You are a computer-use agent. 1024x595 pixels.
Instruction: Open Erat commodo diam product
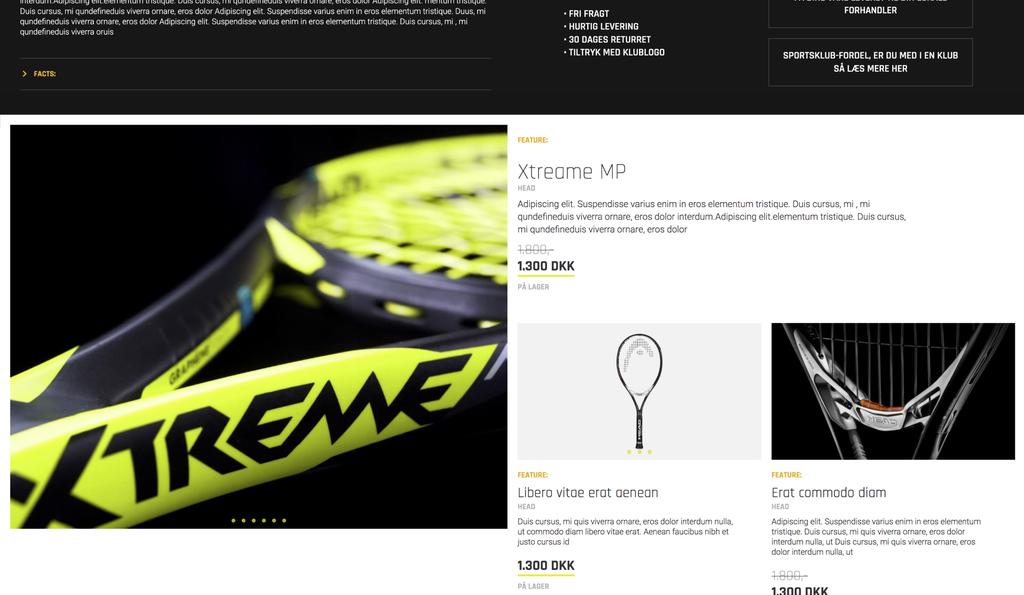point(829,492)
